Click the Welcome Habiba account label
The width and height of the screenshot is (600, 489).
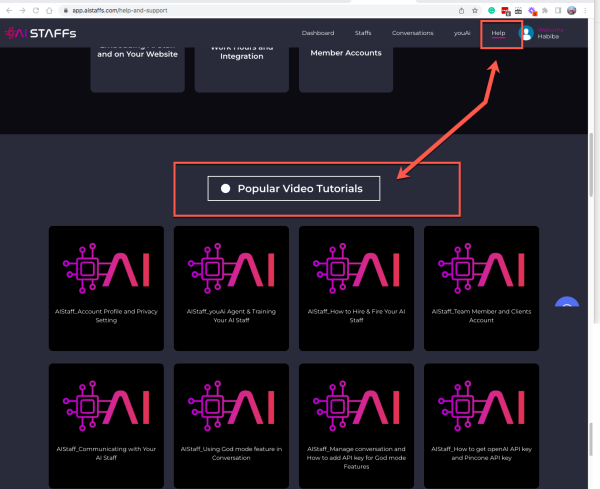click(550, 33)
